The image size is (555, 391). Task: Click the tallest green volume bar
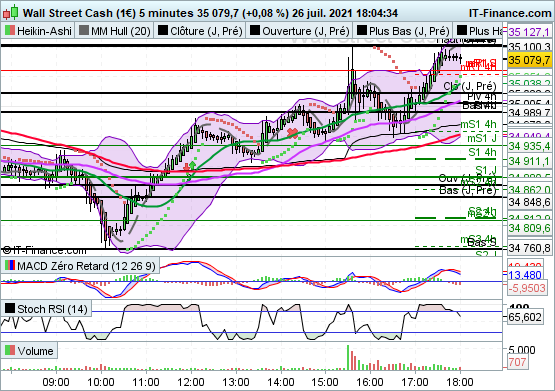click(x=348, y=357)
